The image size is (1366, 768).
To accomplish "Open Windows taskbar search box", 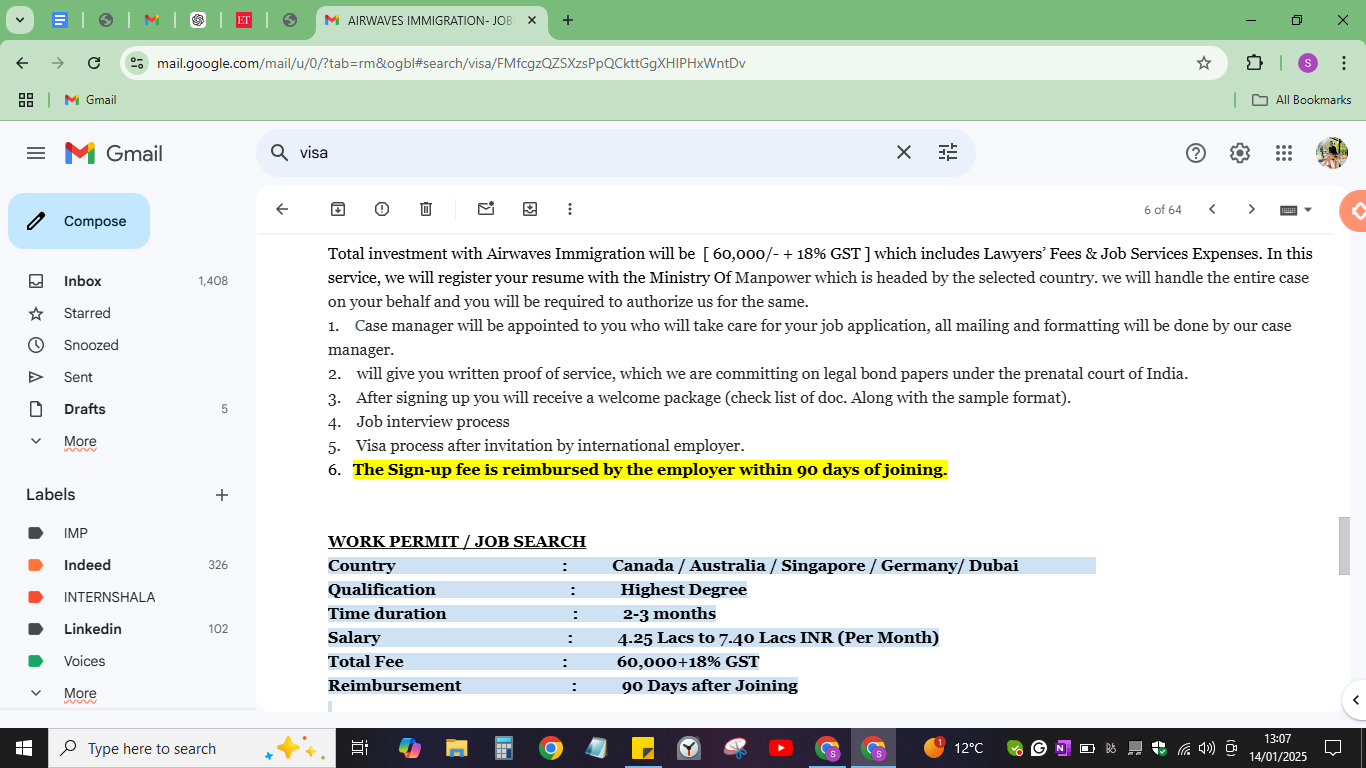I will point(190,748).
